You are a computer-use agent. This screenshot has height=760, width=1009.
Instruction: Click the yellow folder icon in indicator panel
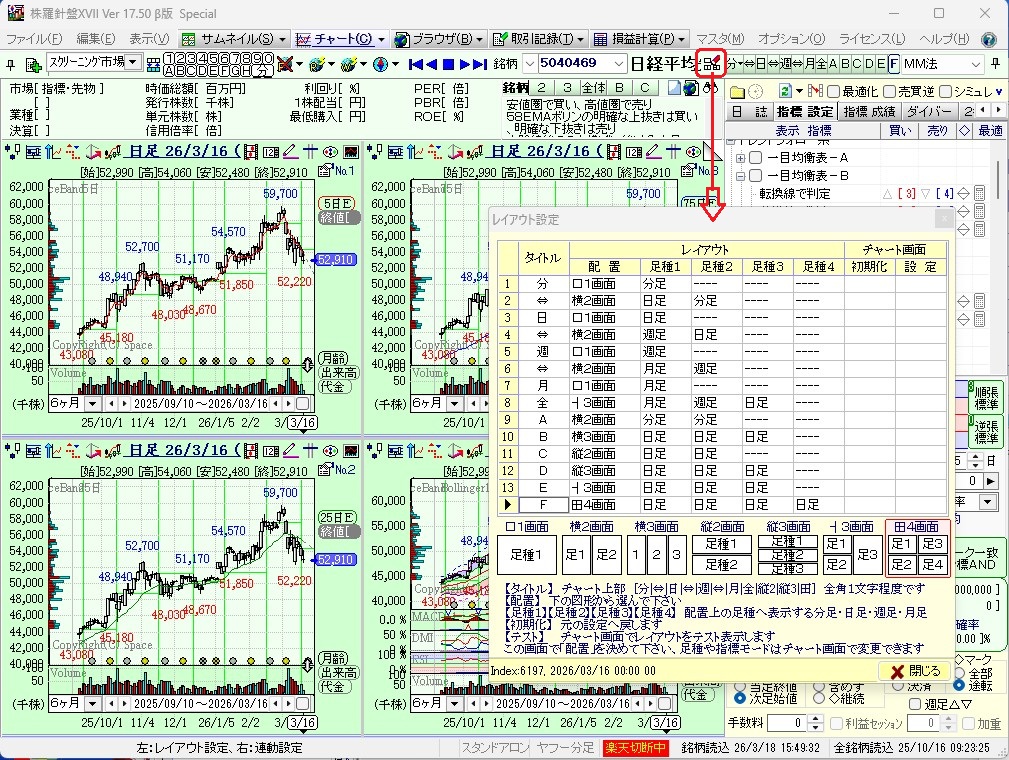(737, 91)
